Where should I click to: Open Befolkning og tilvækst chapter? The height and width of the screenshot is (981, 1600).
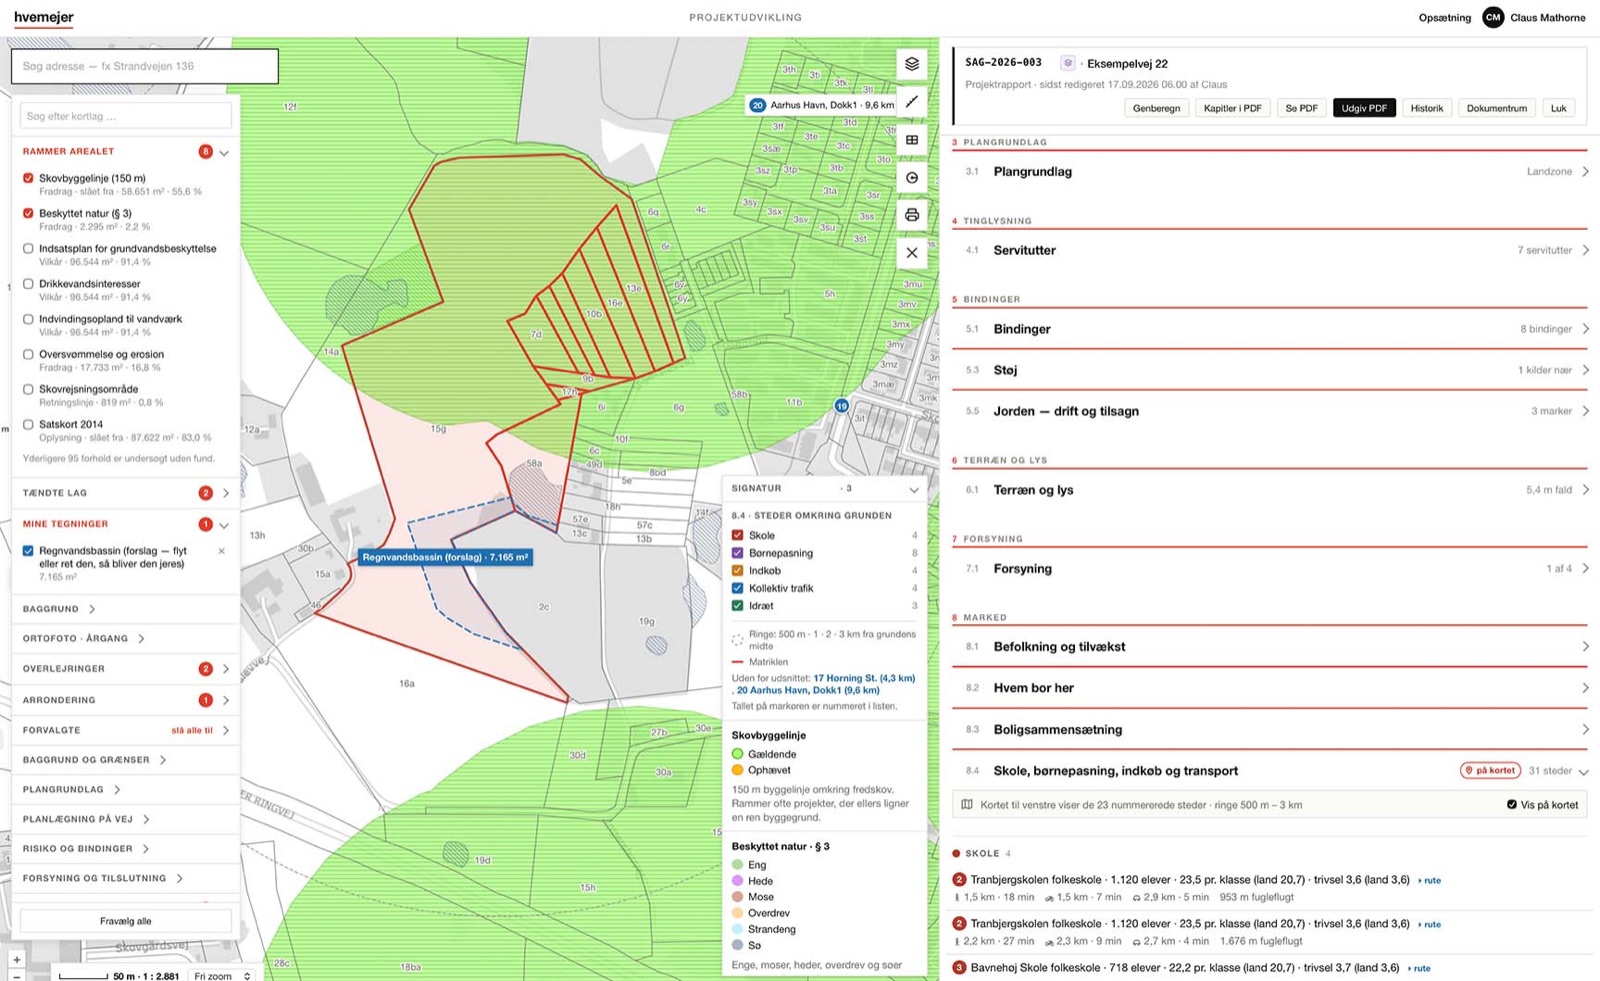click(1270, 647)
